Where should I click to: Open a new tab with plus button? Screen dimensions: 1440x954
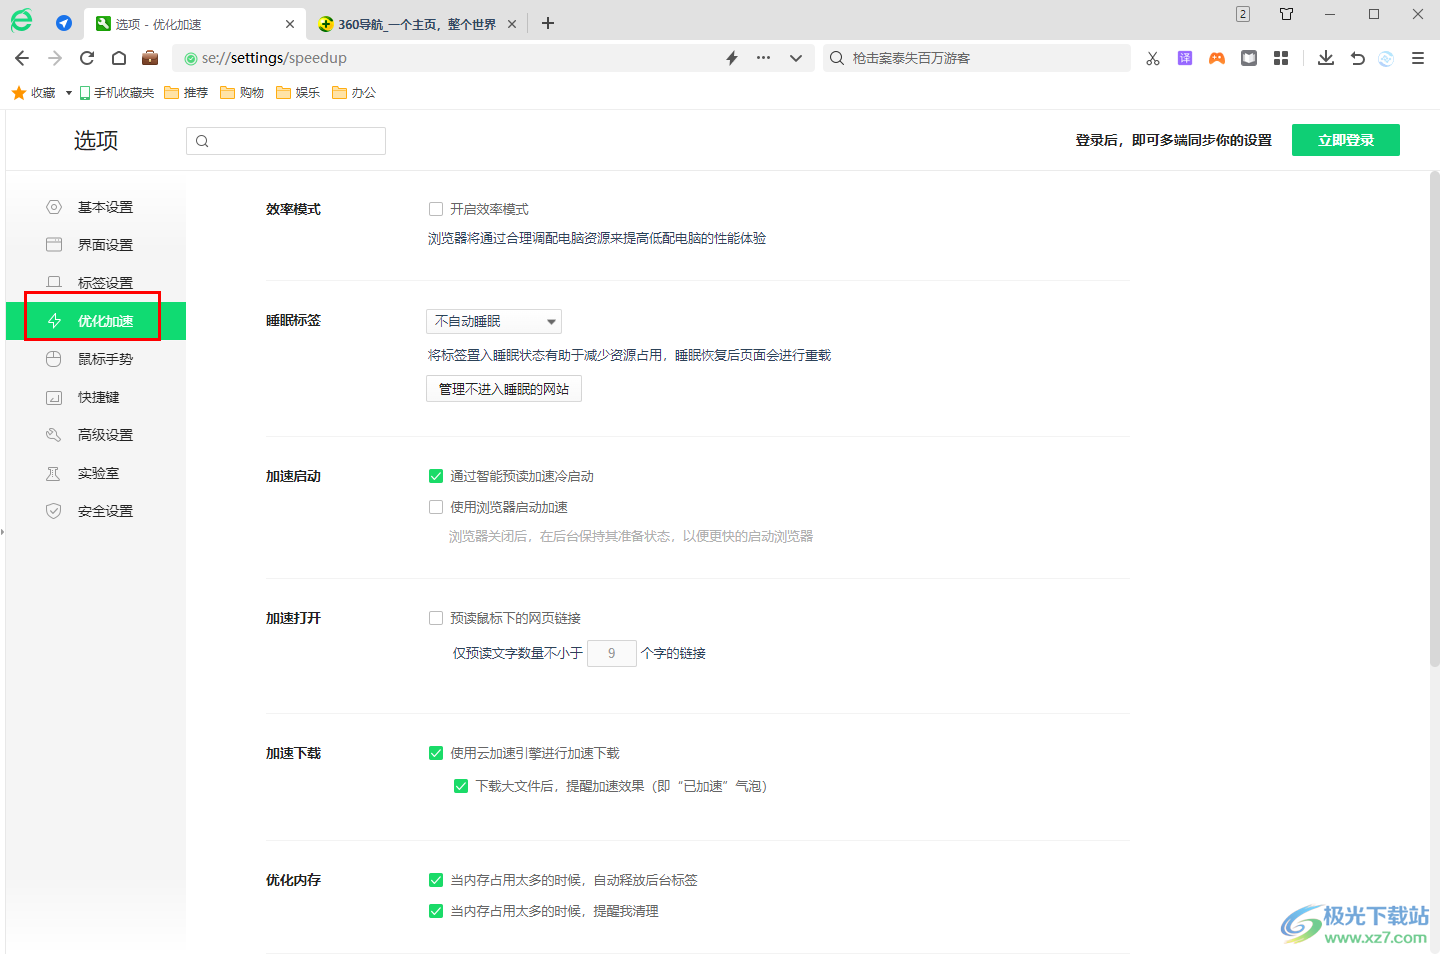(548, 23)
